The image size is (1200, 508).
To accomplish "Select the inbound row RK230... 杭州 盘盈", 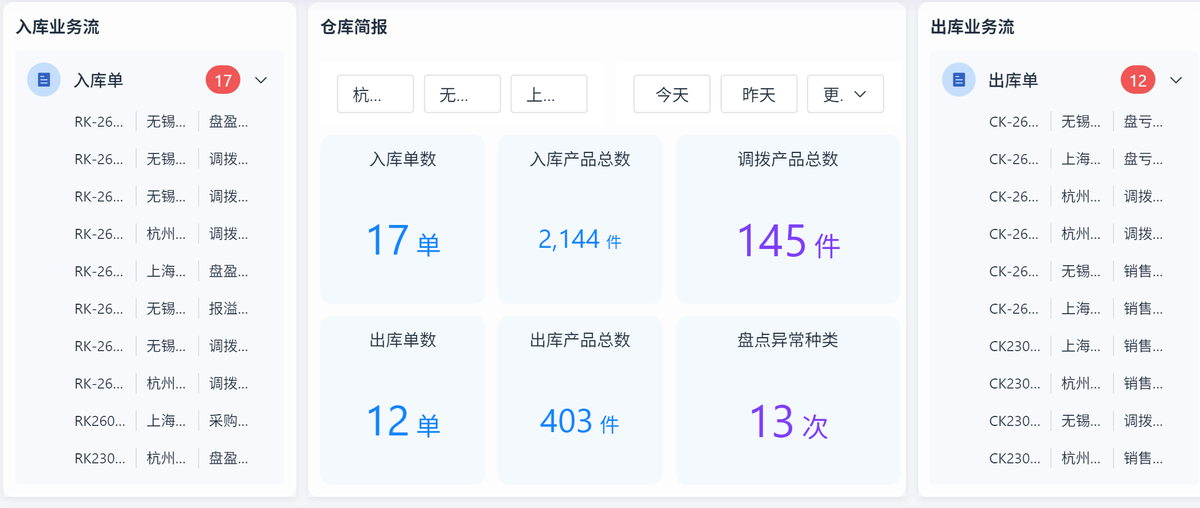I will coord(164,459).
